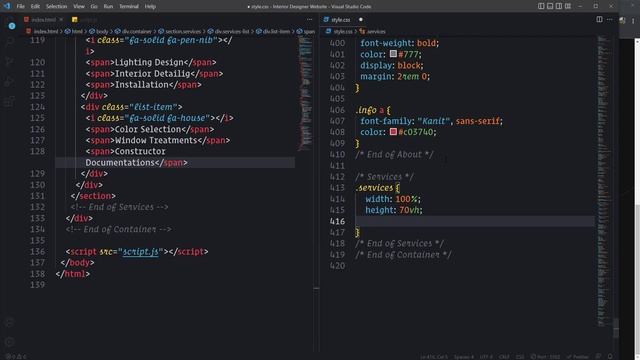Place cursor on empty line 416
Viewport: 640px width, 360px height.
tap(475, 221)
